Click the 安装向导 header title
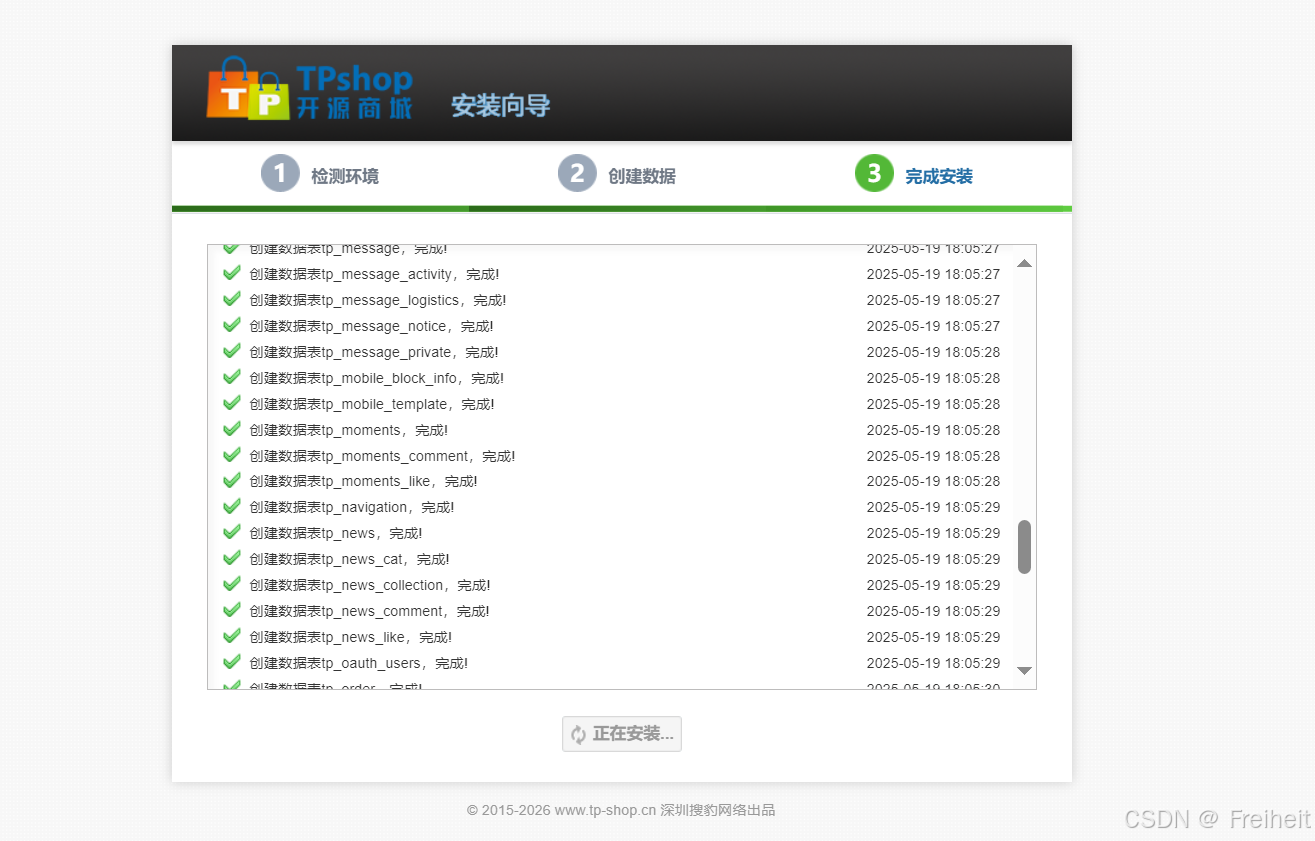This screenshot has height=841, width=1315. tap(500, 106)
